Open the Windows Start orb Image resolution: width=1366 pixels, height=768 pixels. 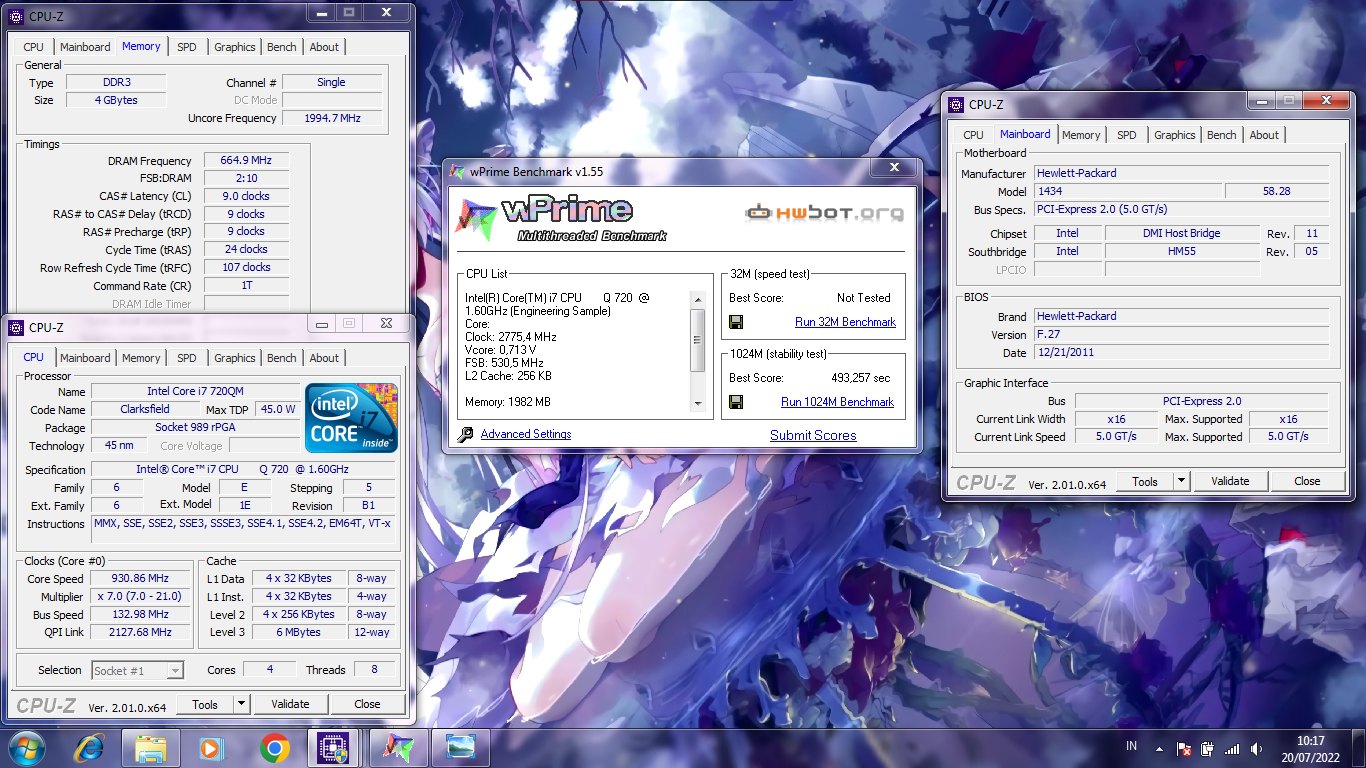(26, 747)
